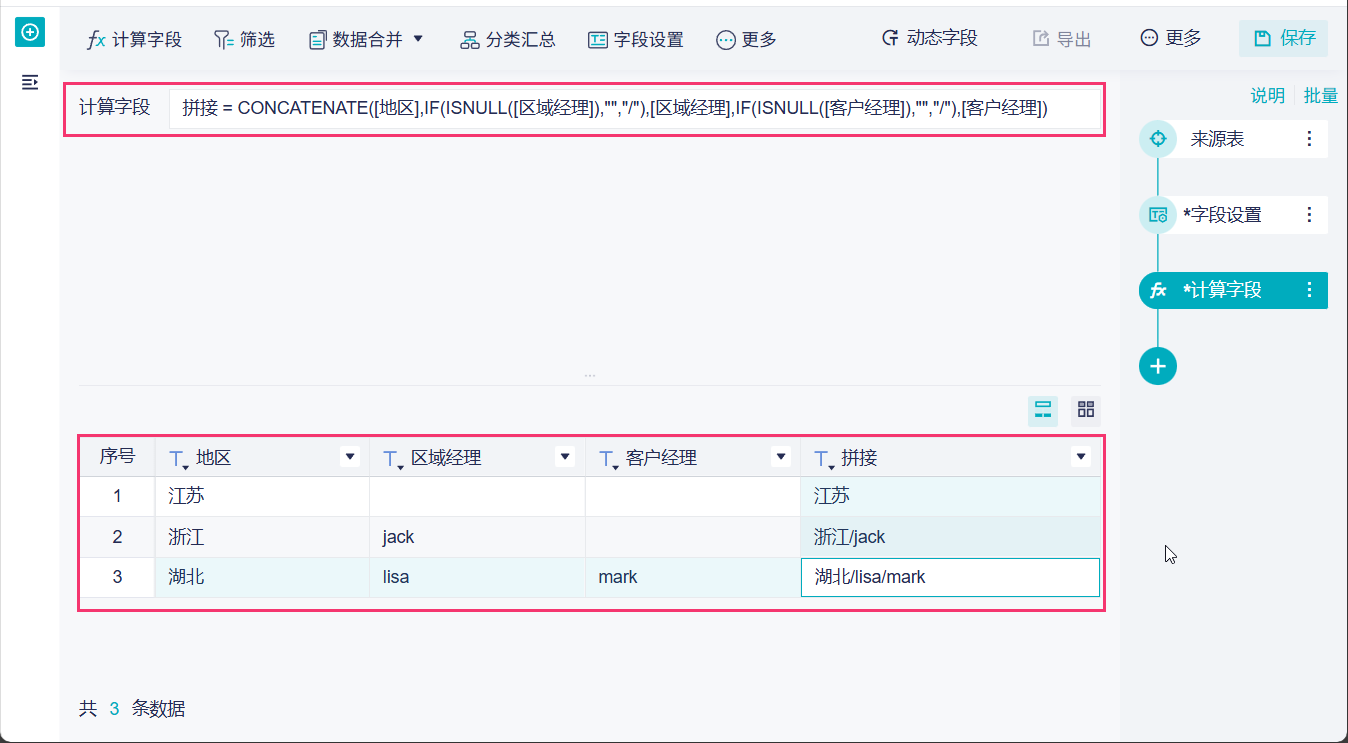Toggle the left sidebar collapse list icon
The height and width of the screenshot is (743, 1348).
[x=30, y=82]
